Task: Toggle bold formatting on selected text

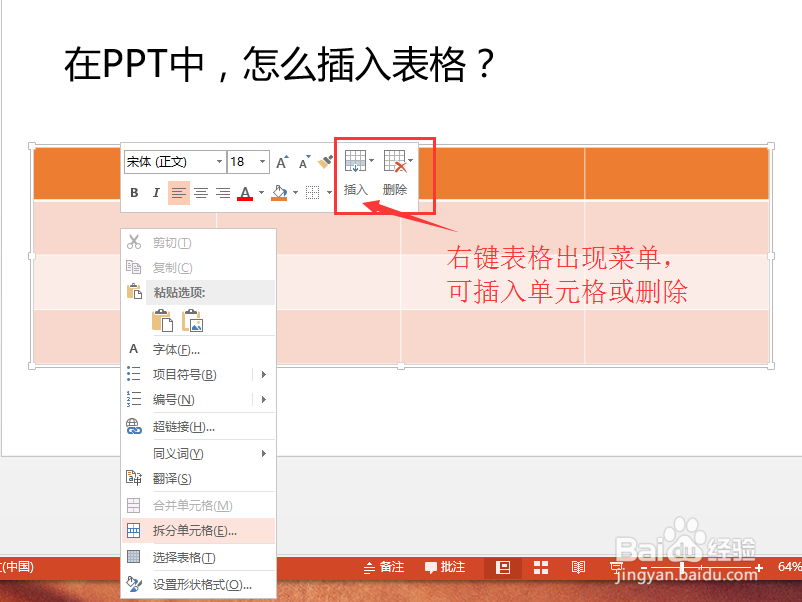Action: coord(133,192)
